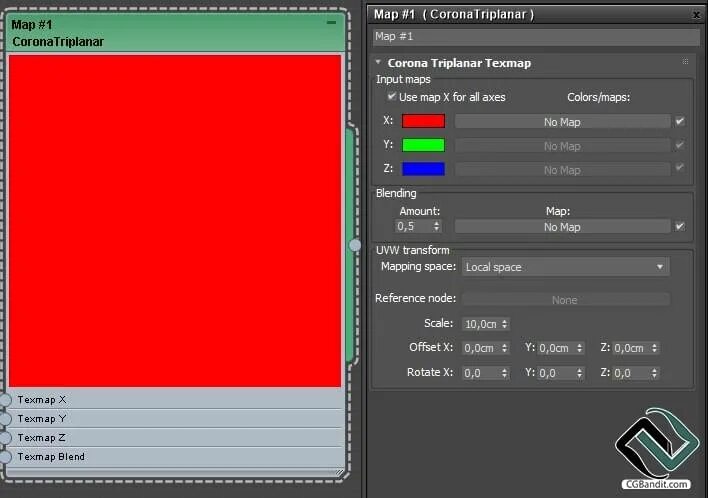Toggle the Y map enable checkbox
This screenshot has height=498, width=708.
(680, 145)
